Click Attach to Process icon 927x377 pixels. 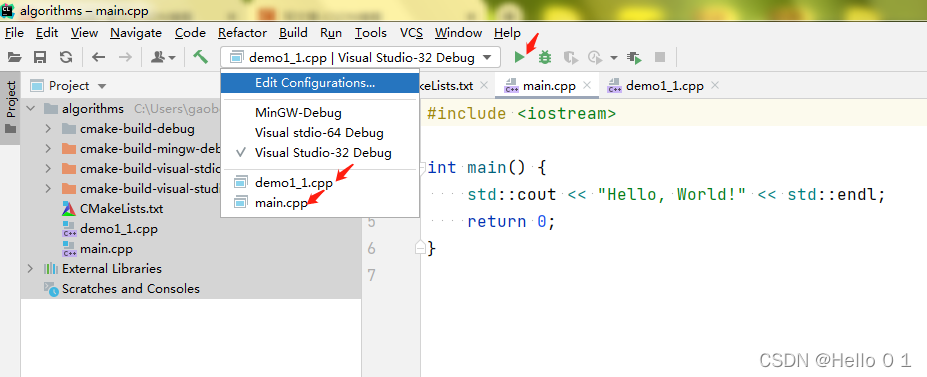[x=635, y=57]
